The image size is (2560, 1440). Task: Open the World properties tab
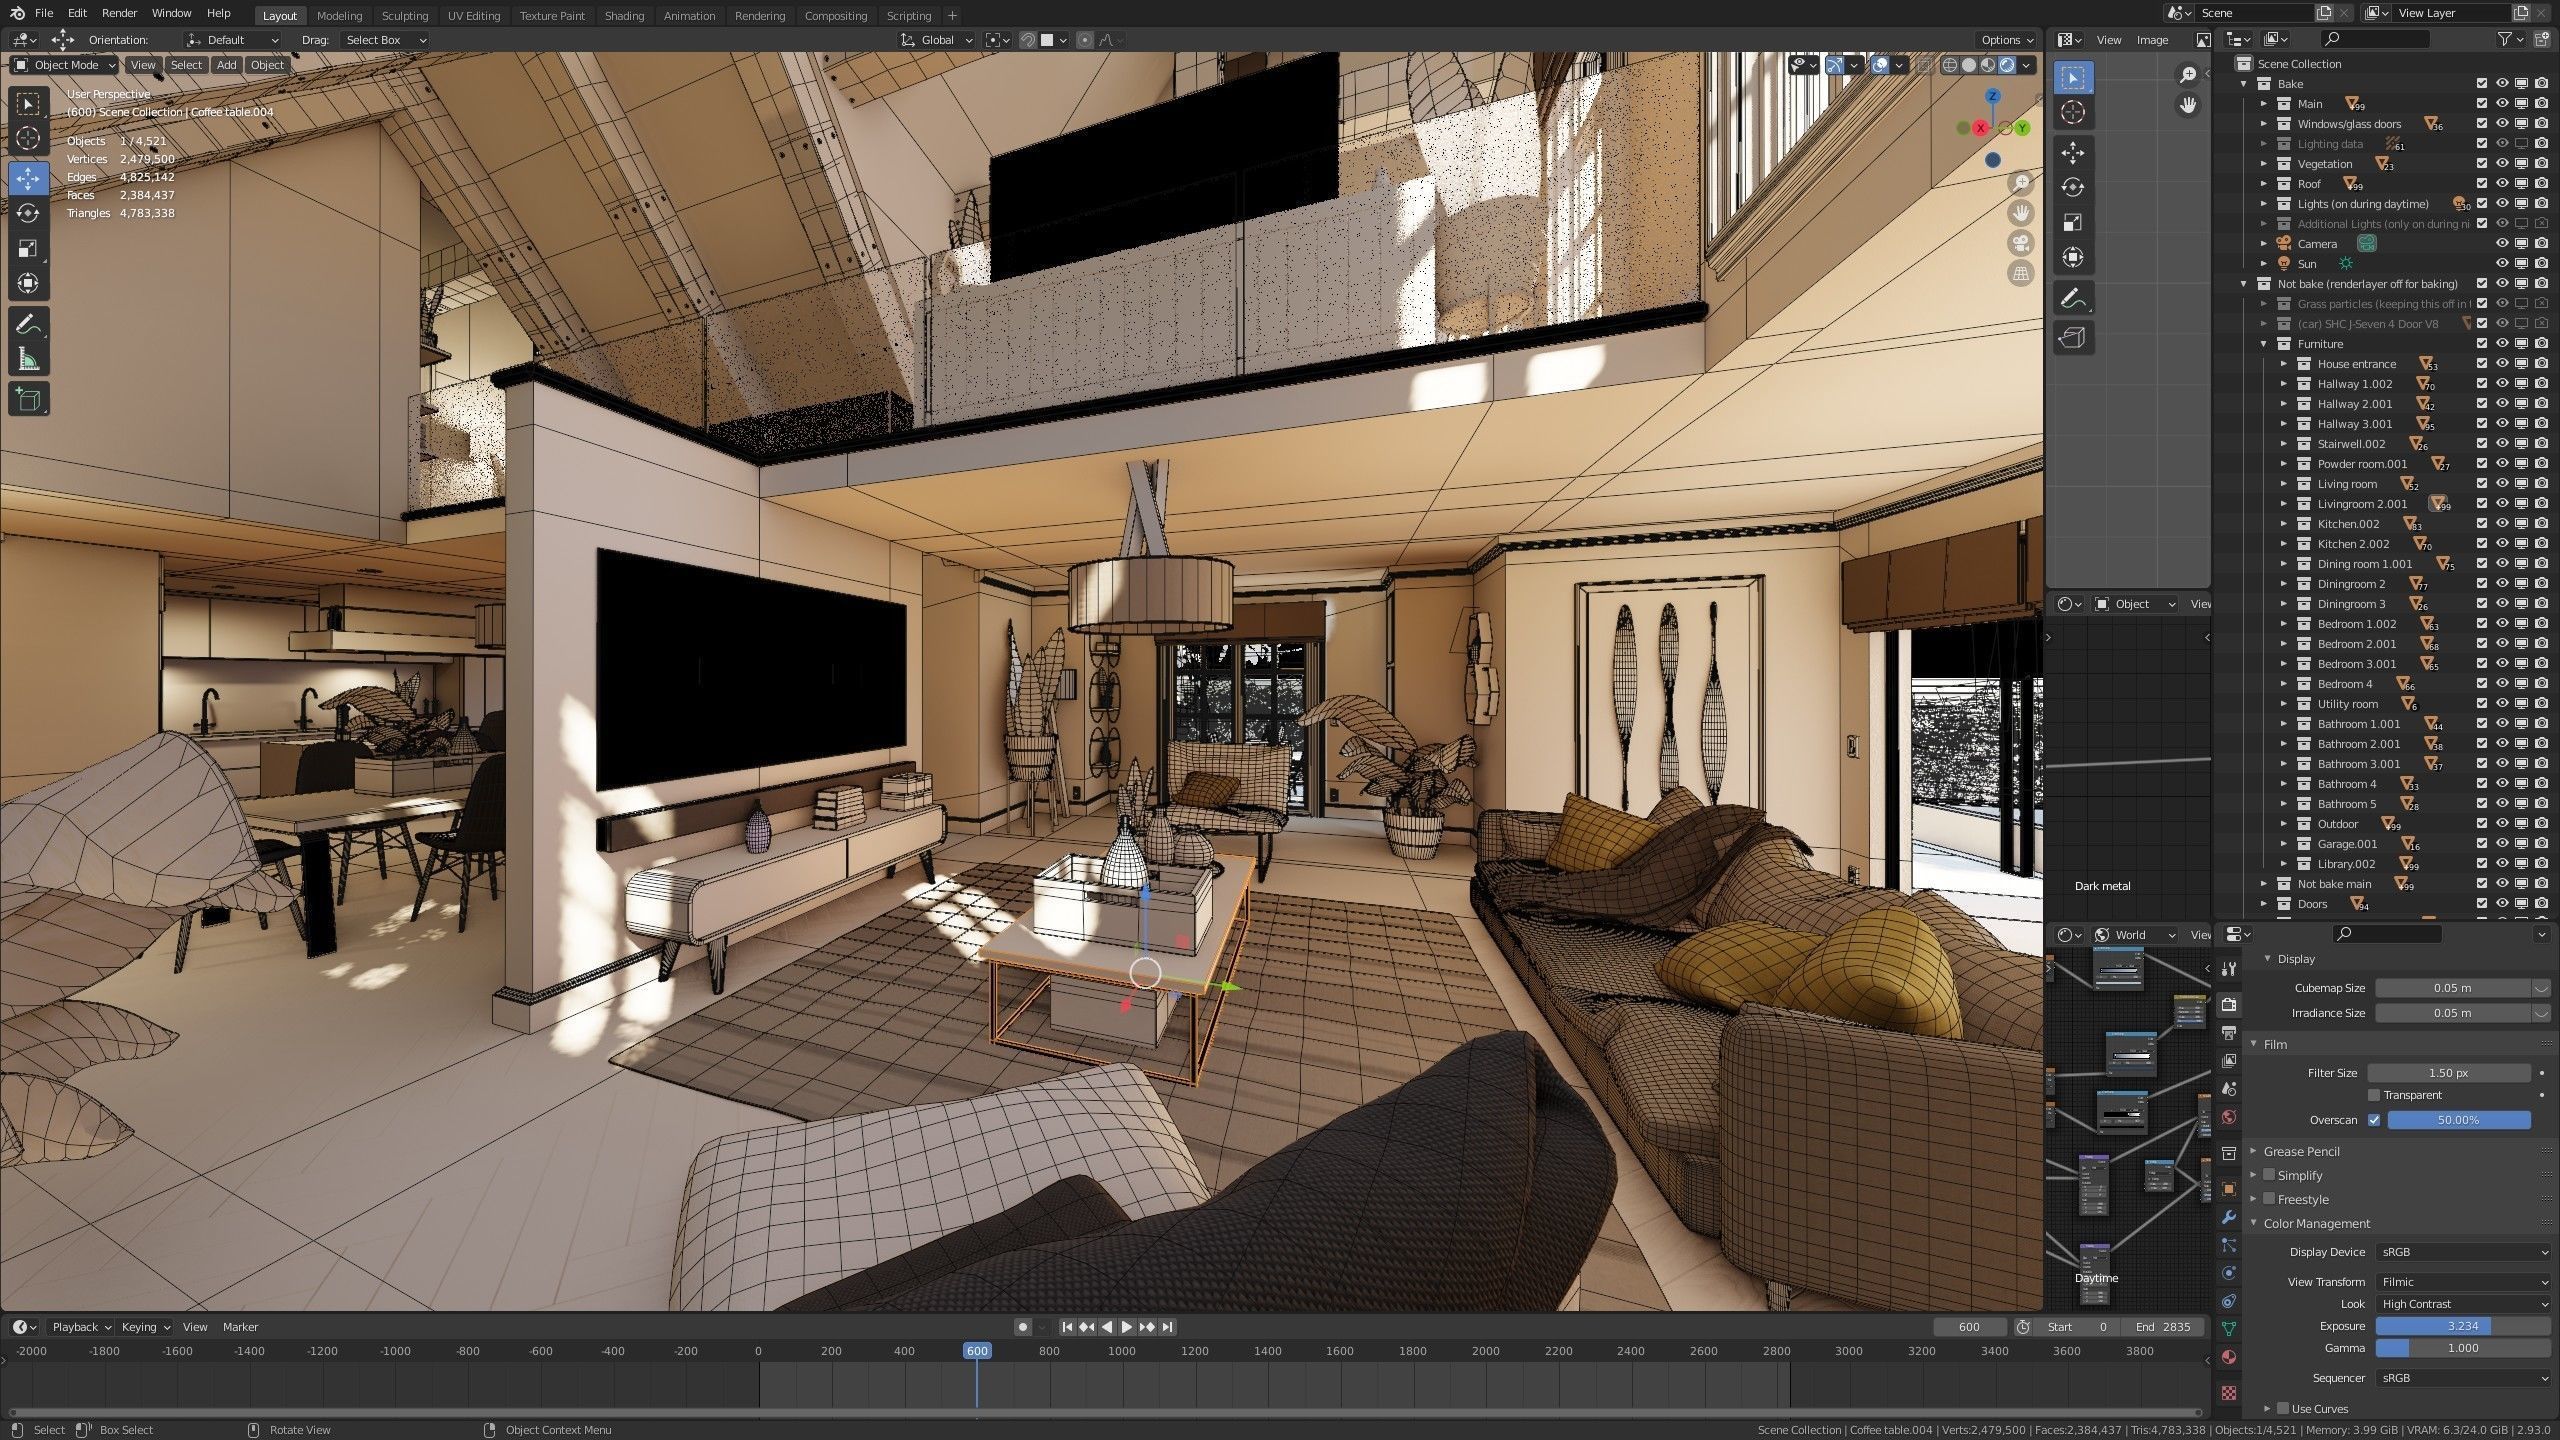click(x=2229, y=1117)
